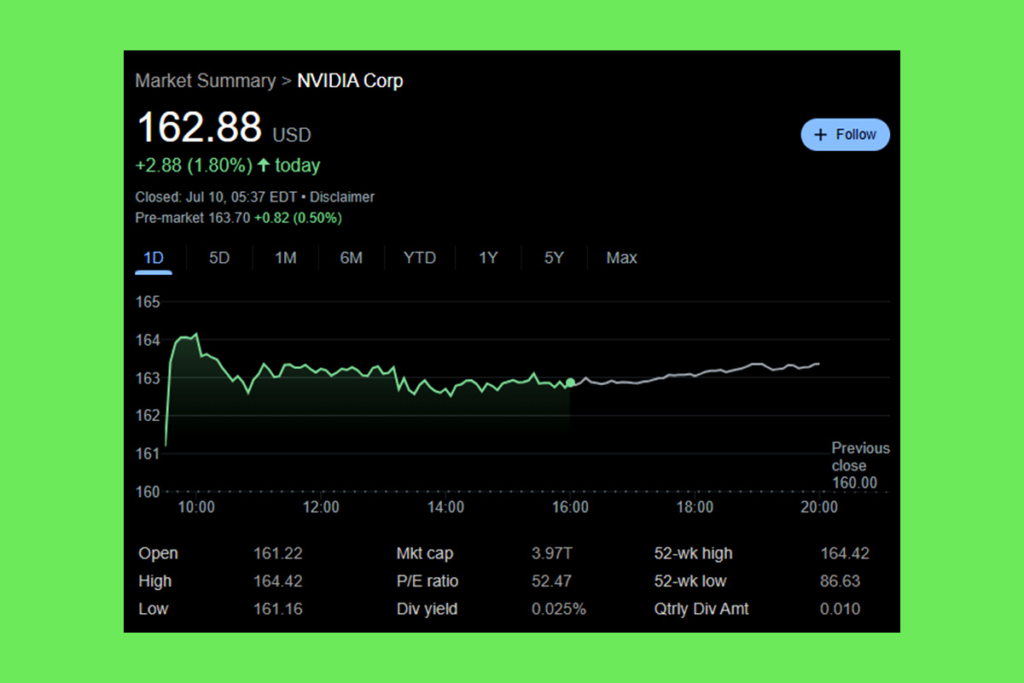Screen dimensions: 1024x683
Task: Click the plus icon on Follow
Action: click(821, 134)
